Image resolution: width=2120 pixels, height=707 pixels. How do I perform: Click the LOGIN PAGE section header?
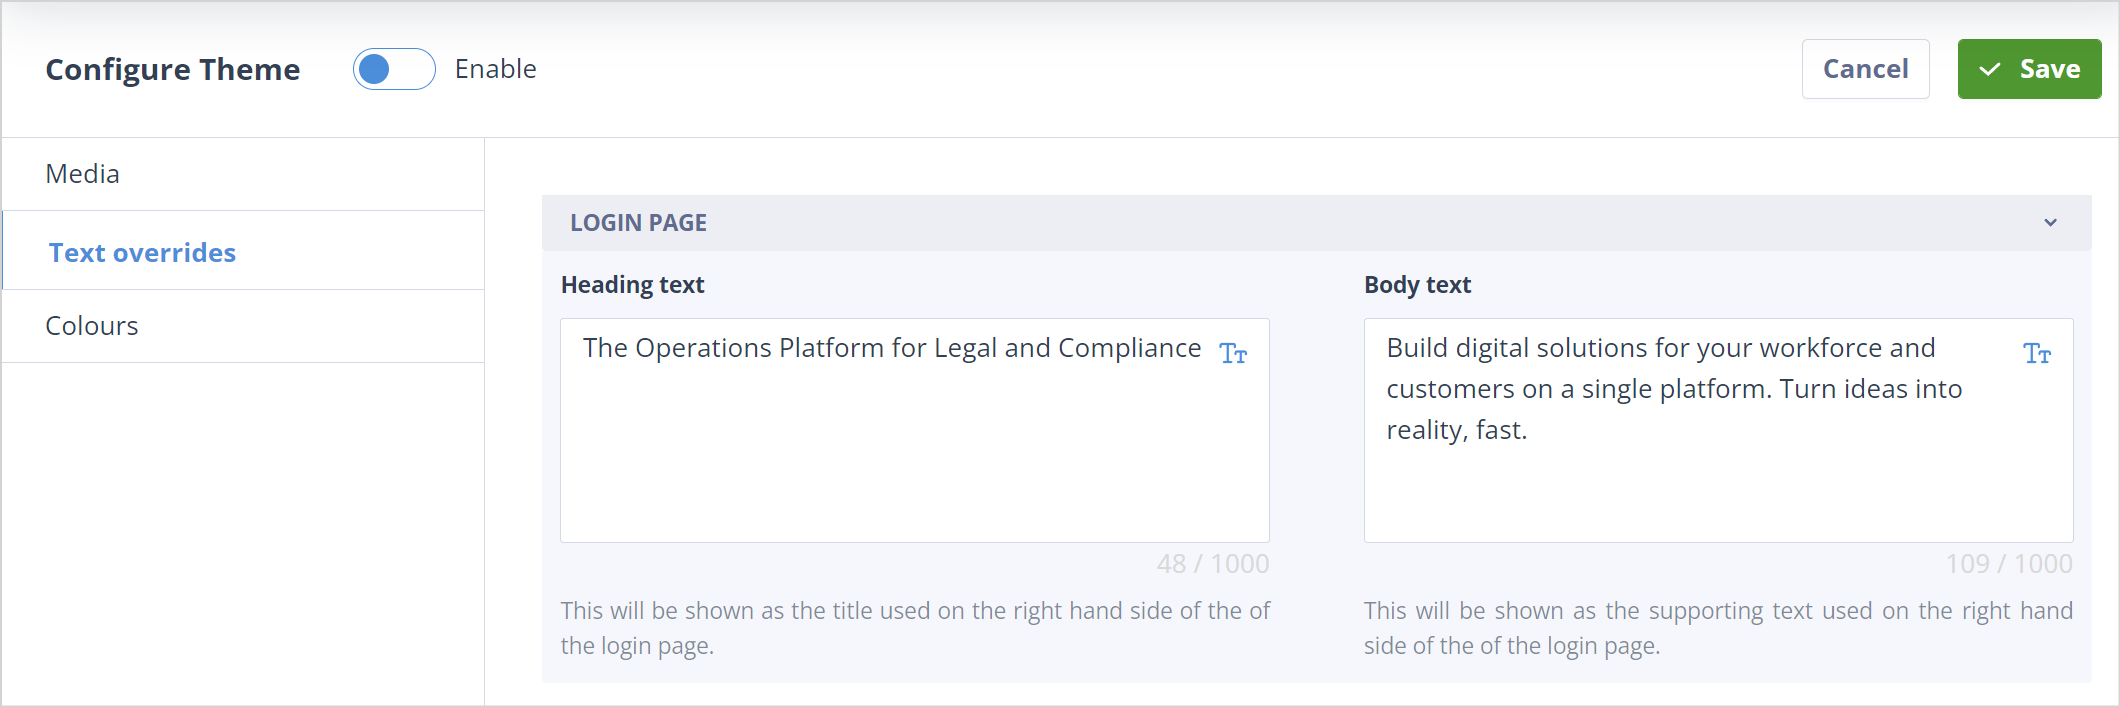1316,223
